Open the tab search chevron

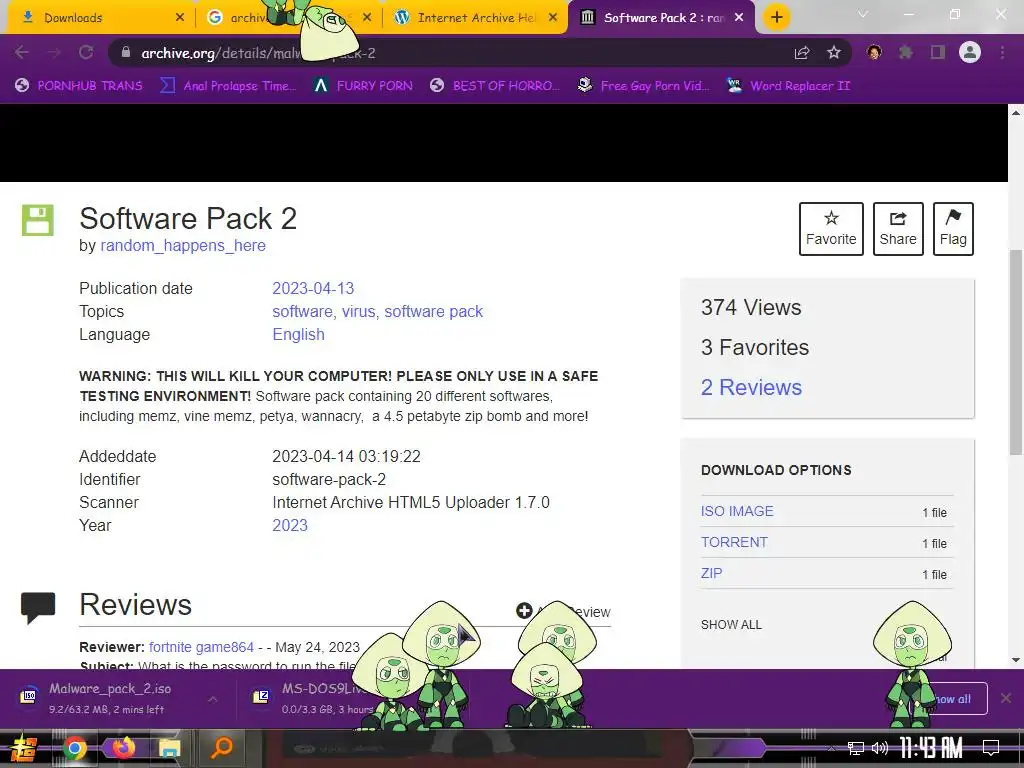pyautogui.click(x=863, y=14)
